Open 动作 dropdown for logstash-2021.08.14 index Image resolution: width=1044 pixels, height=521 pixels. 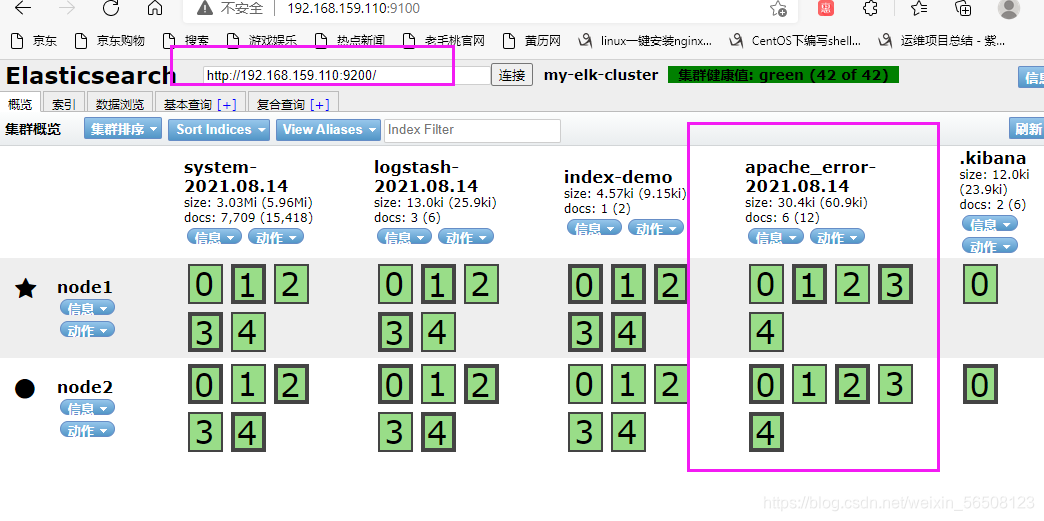tap(465, 237)
